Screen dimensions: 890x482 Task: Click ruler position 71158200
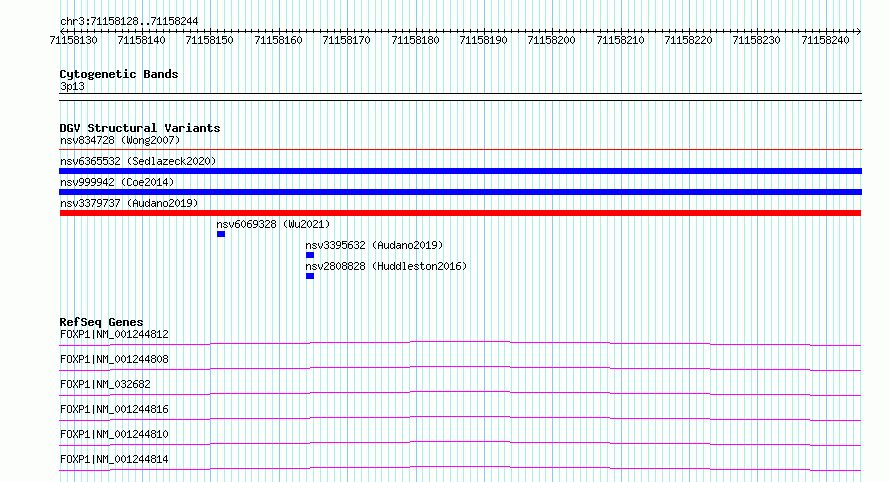pos(551,40)
